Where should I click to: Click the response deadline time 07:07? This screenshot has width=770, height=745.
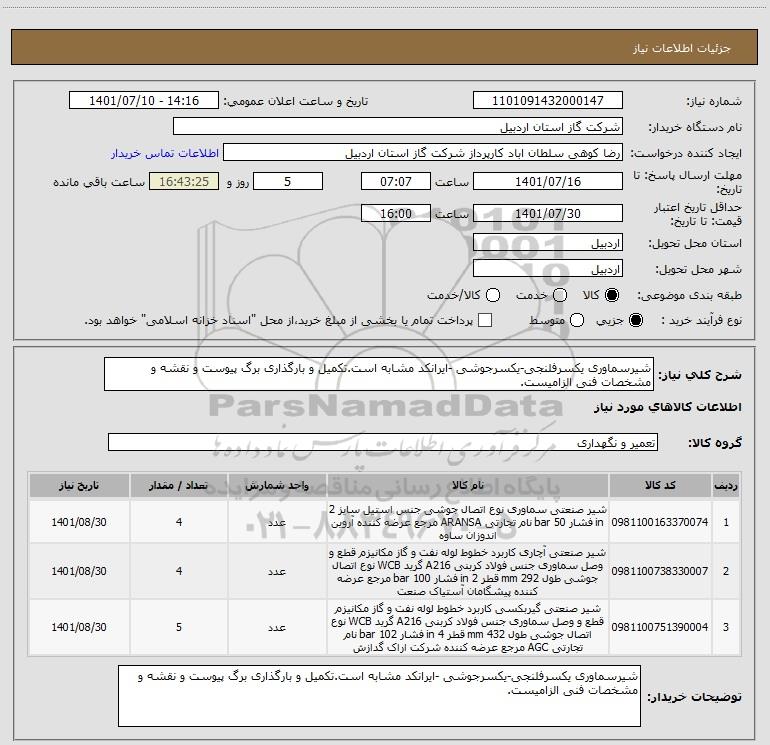396,181
